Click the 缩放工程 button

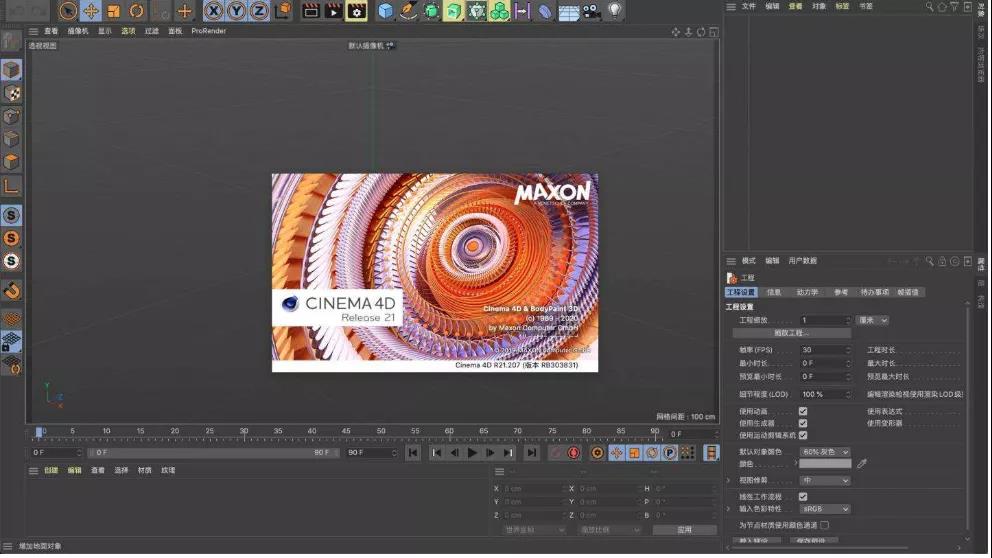(792, 333)
